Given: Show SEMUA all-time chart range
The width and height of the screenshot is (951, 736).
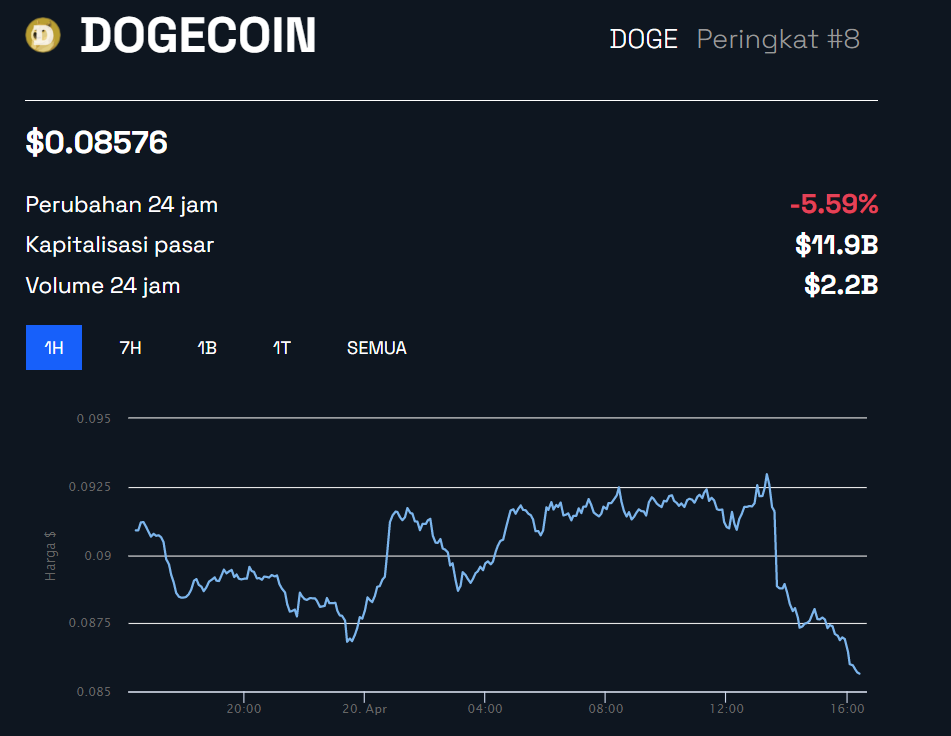Looking at the screenshot, I should click(377, 348).
